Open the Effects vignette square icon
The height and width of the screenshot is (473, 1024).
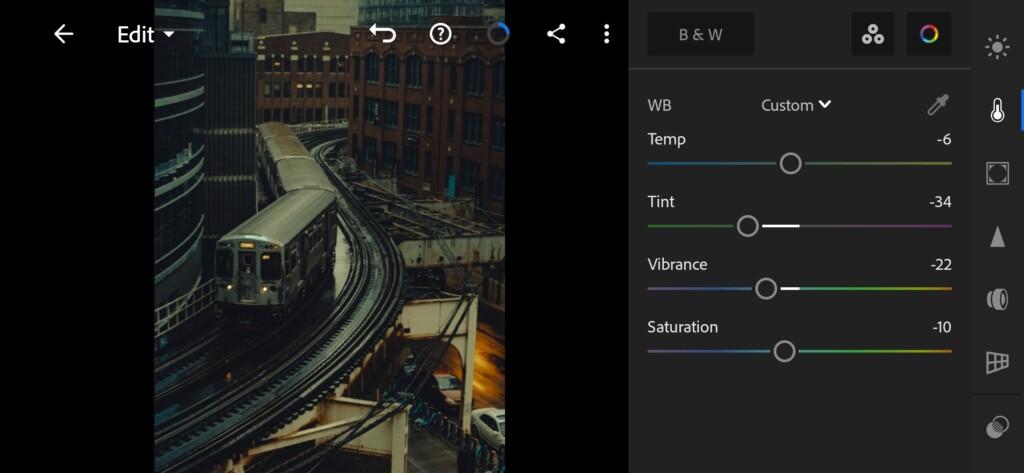tap(997, 173)
